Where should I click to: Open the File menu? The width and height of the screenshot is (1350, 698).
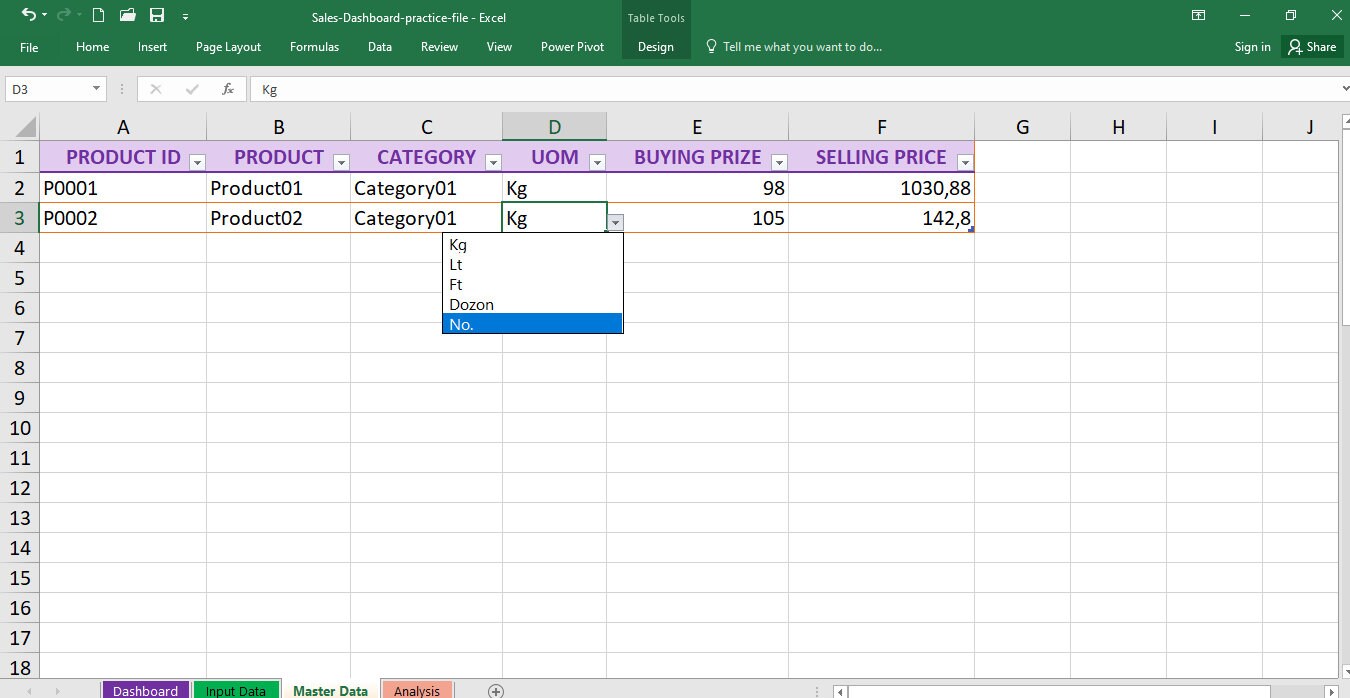(x=29, y=46)
